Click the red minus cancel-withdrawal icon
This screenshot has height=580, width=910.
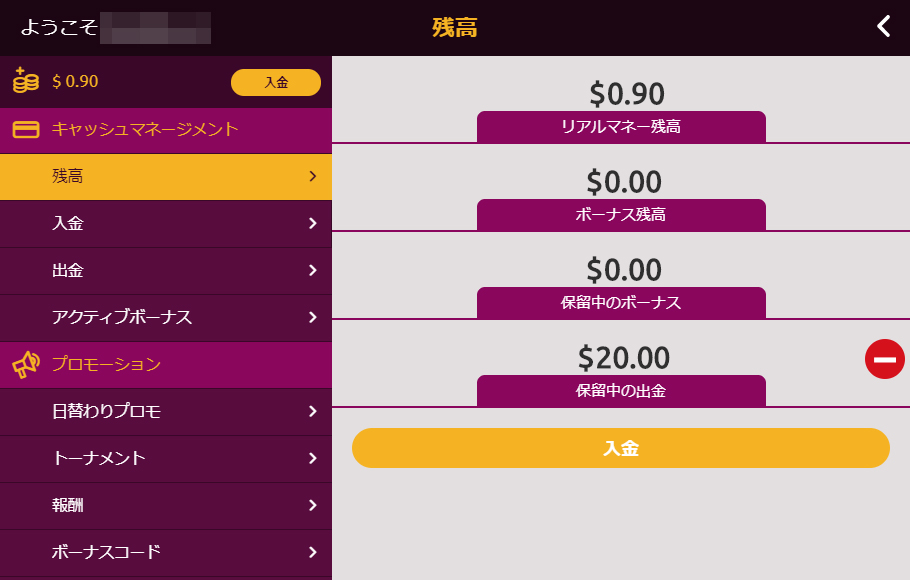(884, 359)
